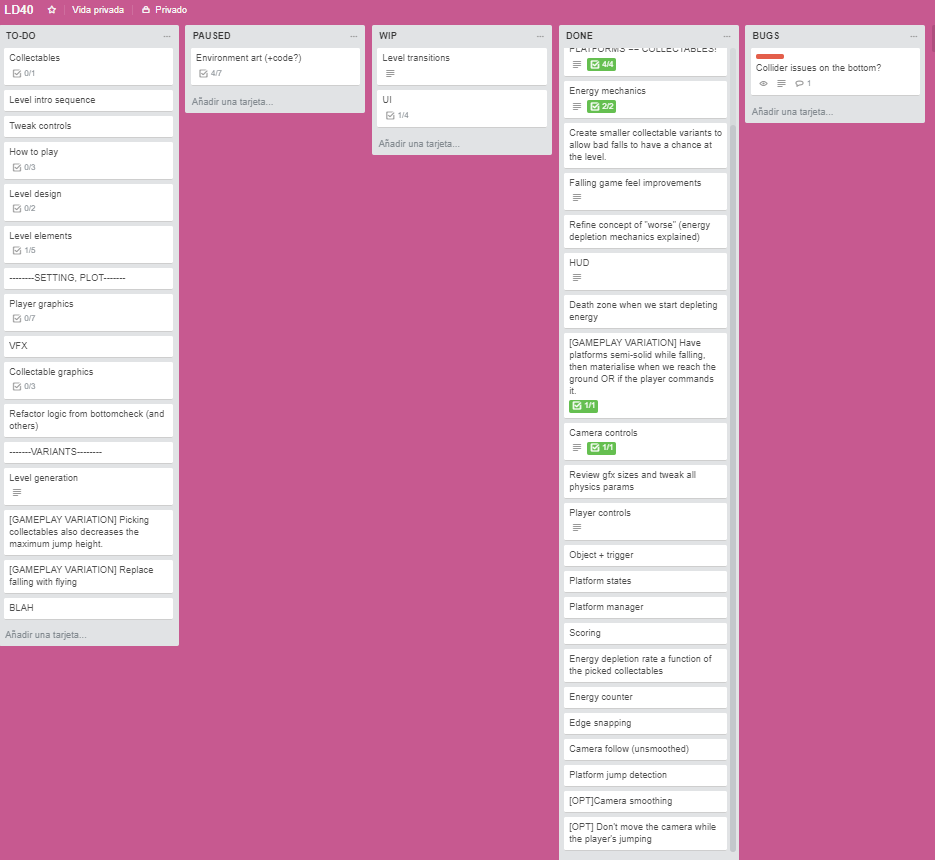Click the Privado visibility button
The image size is (935, 860).
pyautogui.click(x=164, y=10)
